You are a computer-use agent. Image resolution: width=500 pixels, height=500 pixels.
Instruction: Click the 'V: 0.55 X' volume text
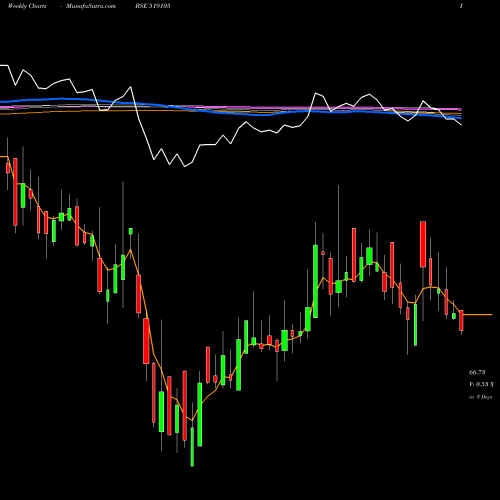tap(481, 384)
